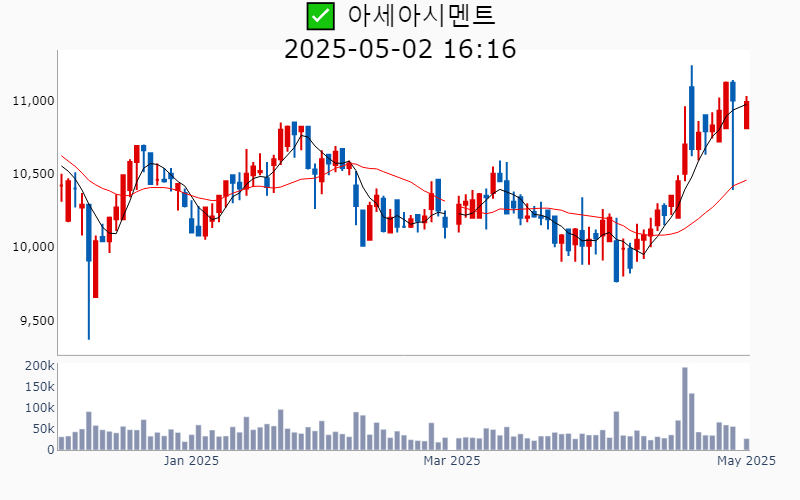Click the candle with lowest wick below 9,500
Image resolution: width=800 pixels, height=500 pixels.
(89, 271)
